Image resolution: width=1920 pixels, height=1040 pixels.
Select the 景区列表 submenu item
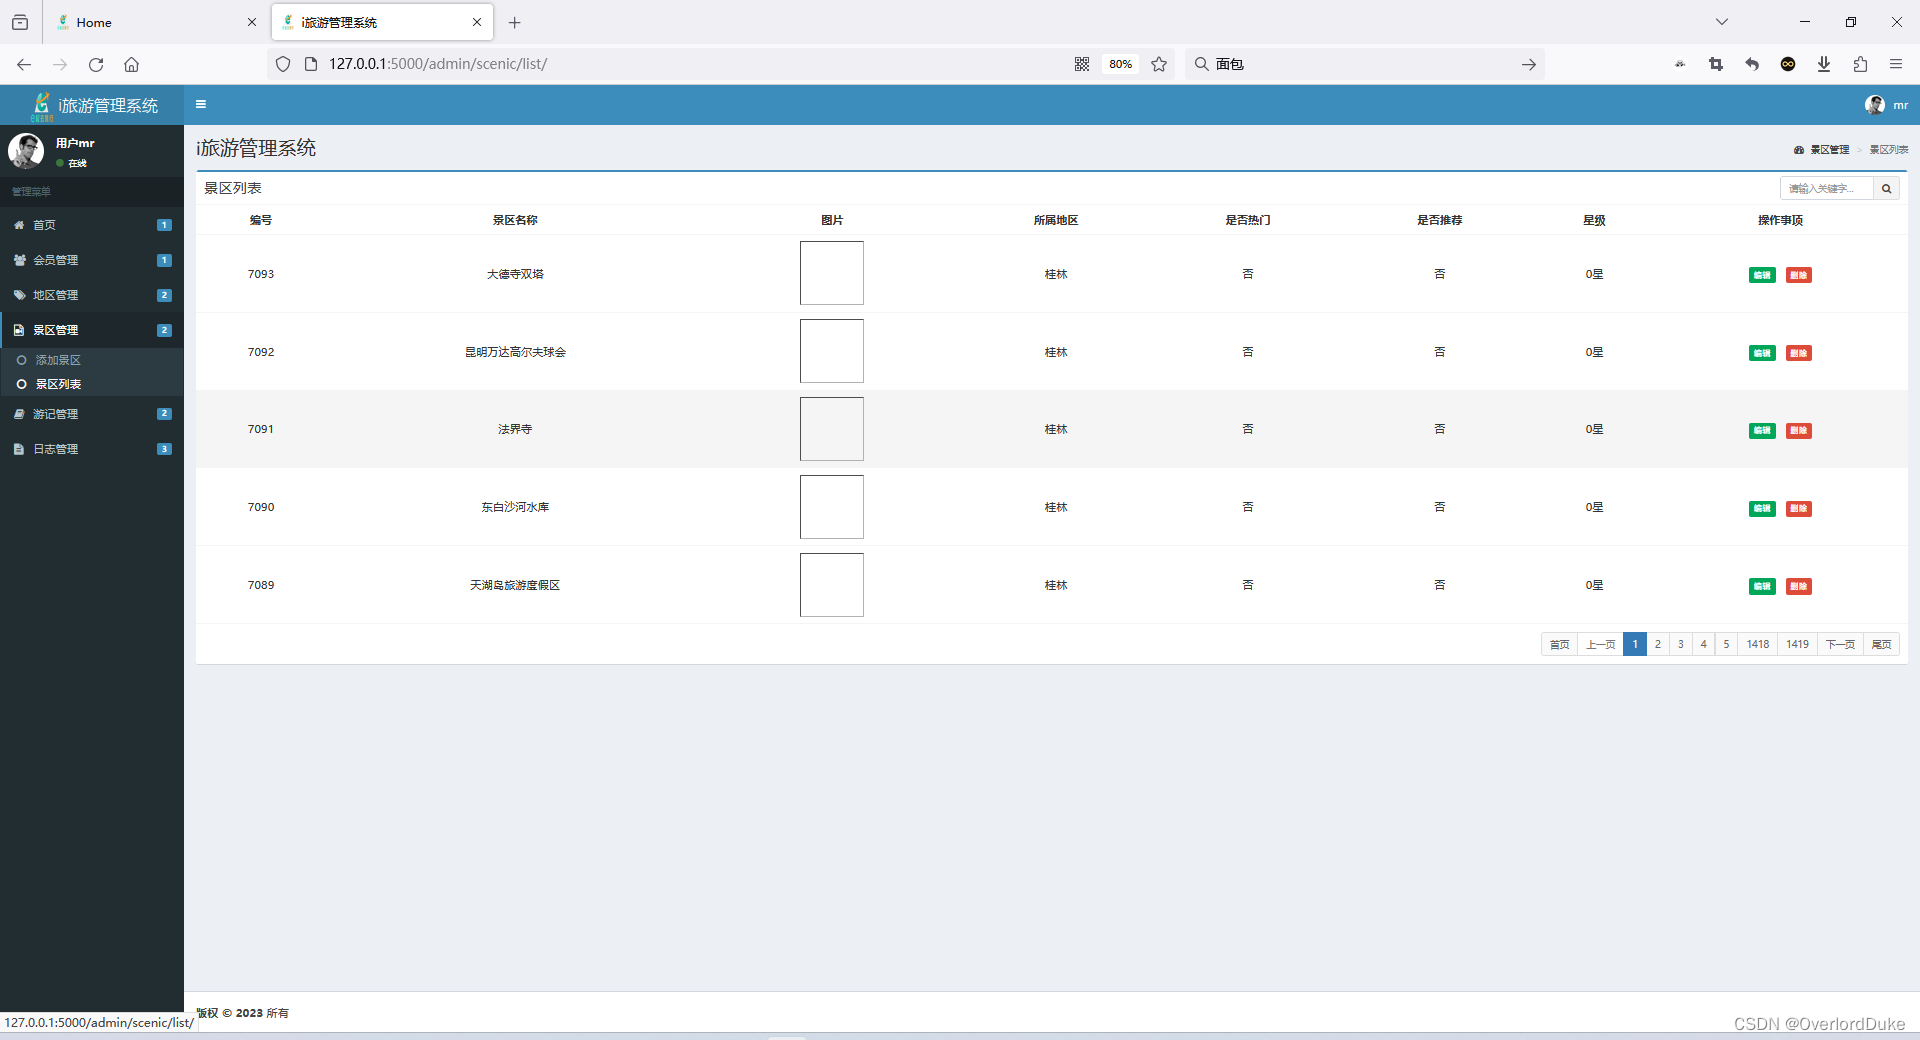click(x=58, y=384)
